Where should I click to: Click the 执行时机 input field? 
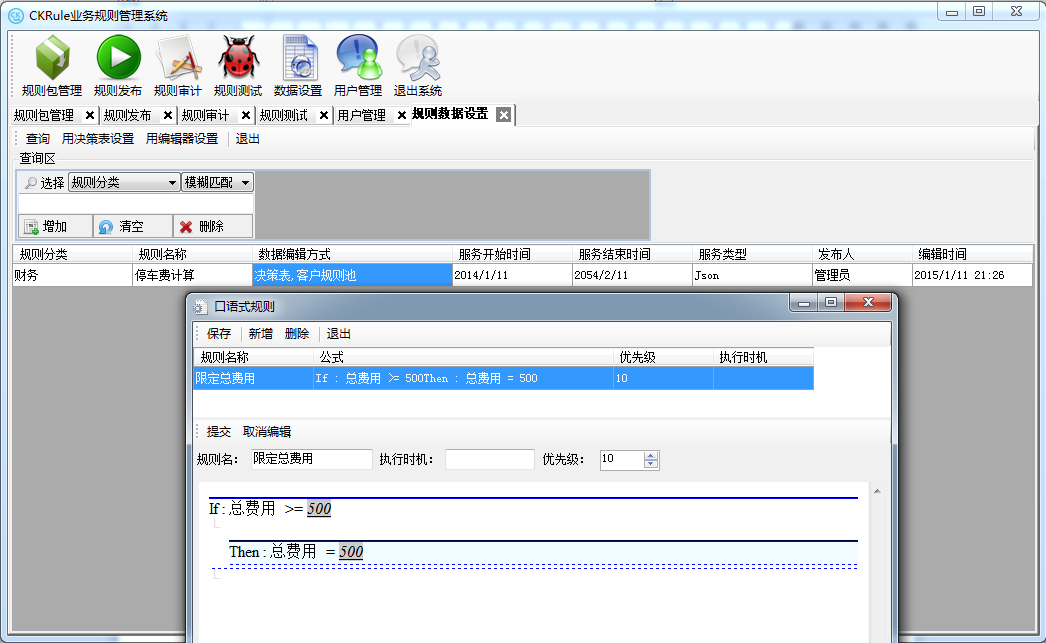(x=490, y=459)
